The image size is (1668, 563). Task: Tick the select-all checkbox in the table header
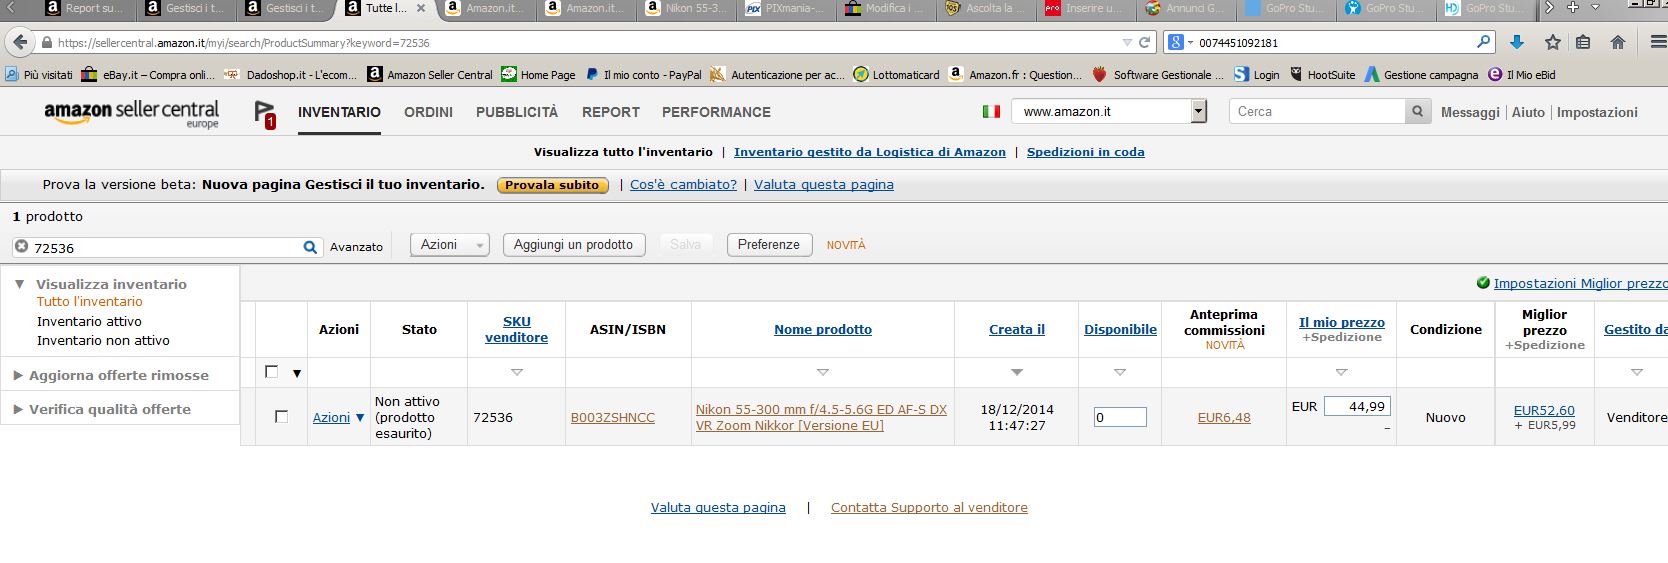coord(271,372)
